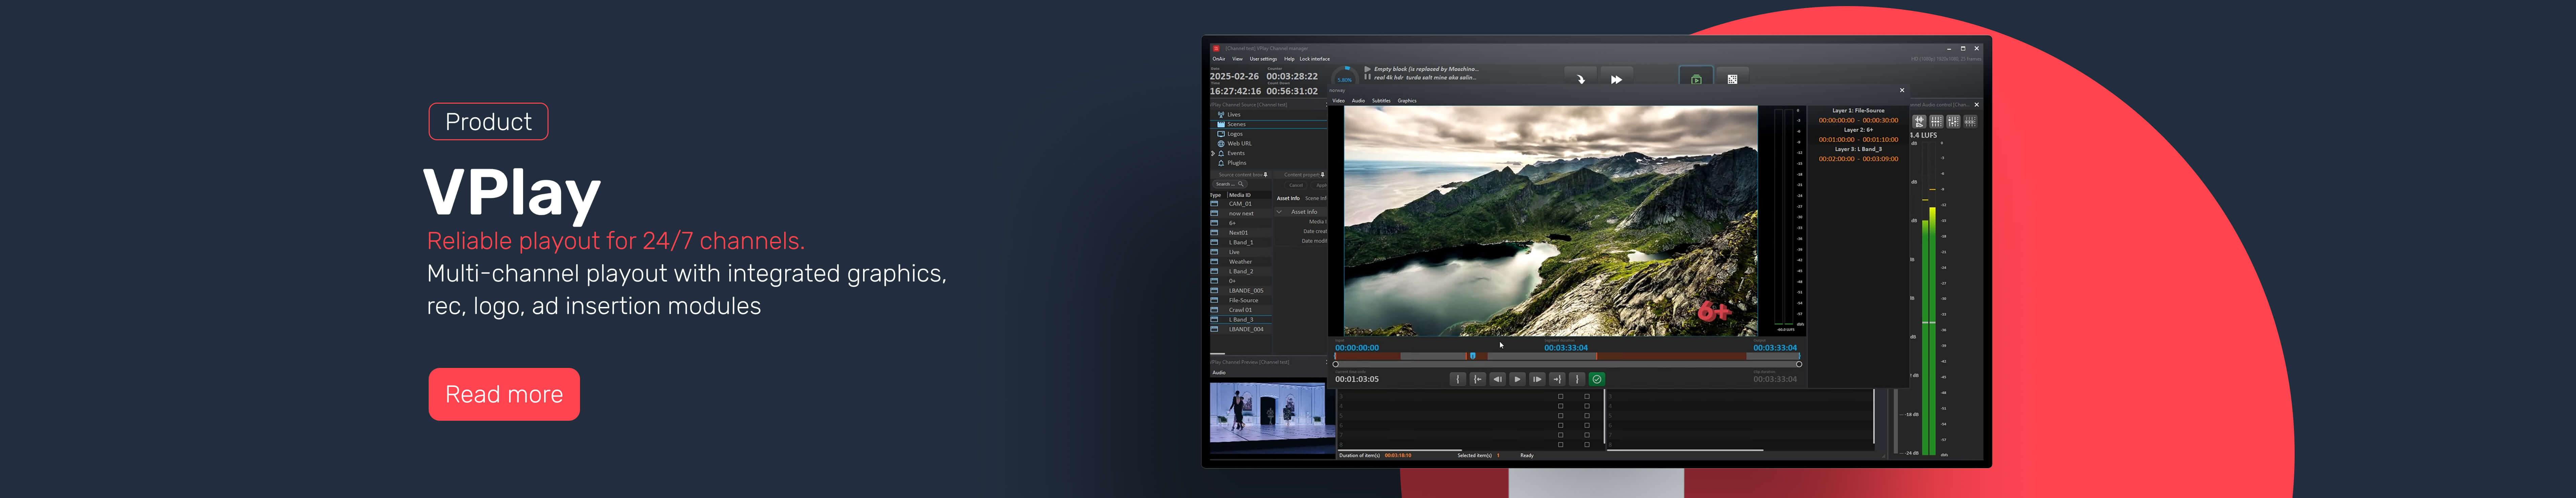
Task: Click the 'Layer 1: File-Source' label
Action: coord(1858,111)
